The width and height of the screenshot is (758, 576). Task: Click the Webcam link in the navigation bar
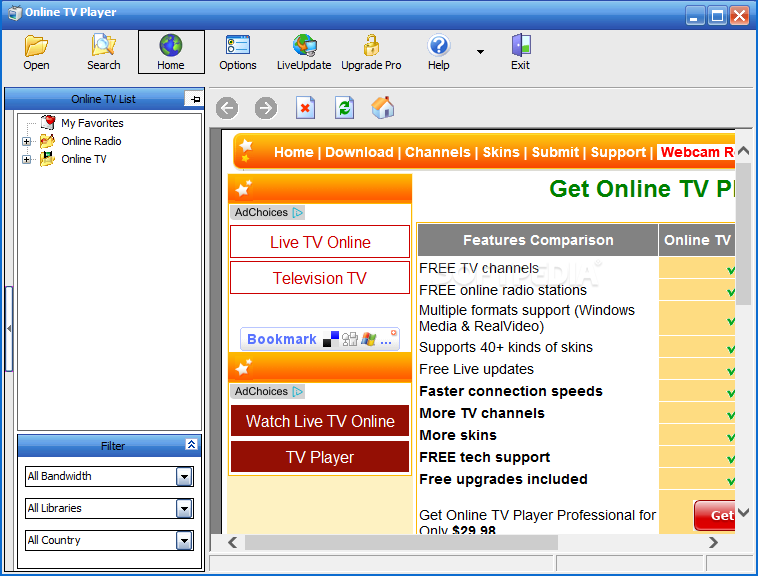point(696,152)
